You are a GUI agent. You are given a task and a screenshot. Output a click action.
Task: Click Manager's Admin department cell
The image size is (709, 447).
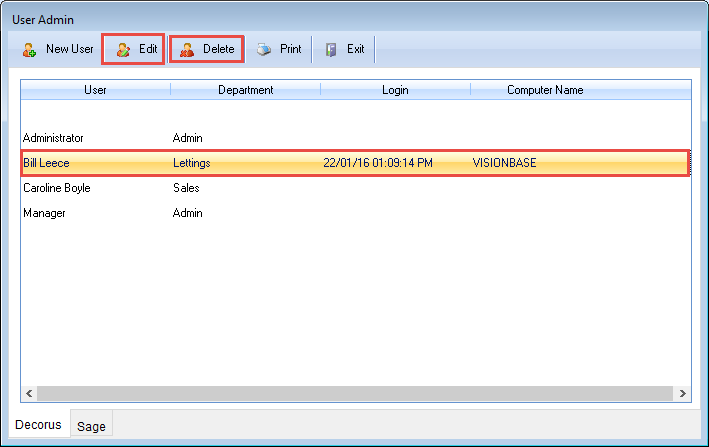click(187, 213)
